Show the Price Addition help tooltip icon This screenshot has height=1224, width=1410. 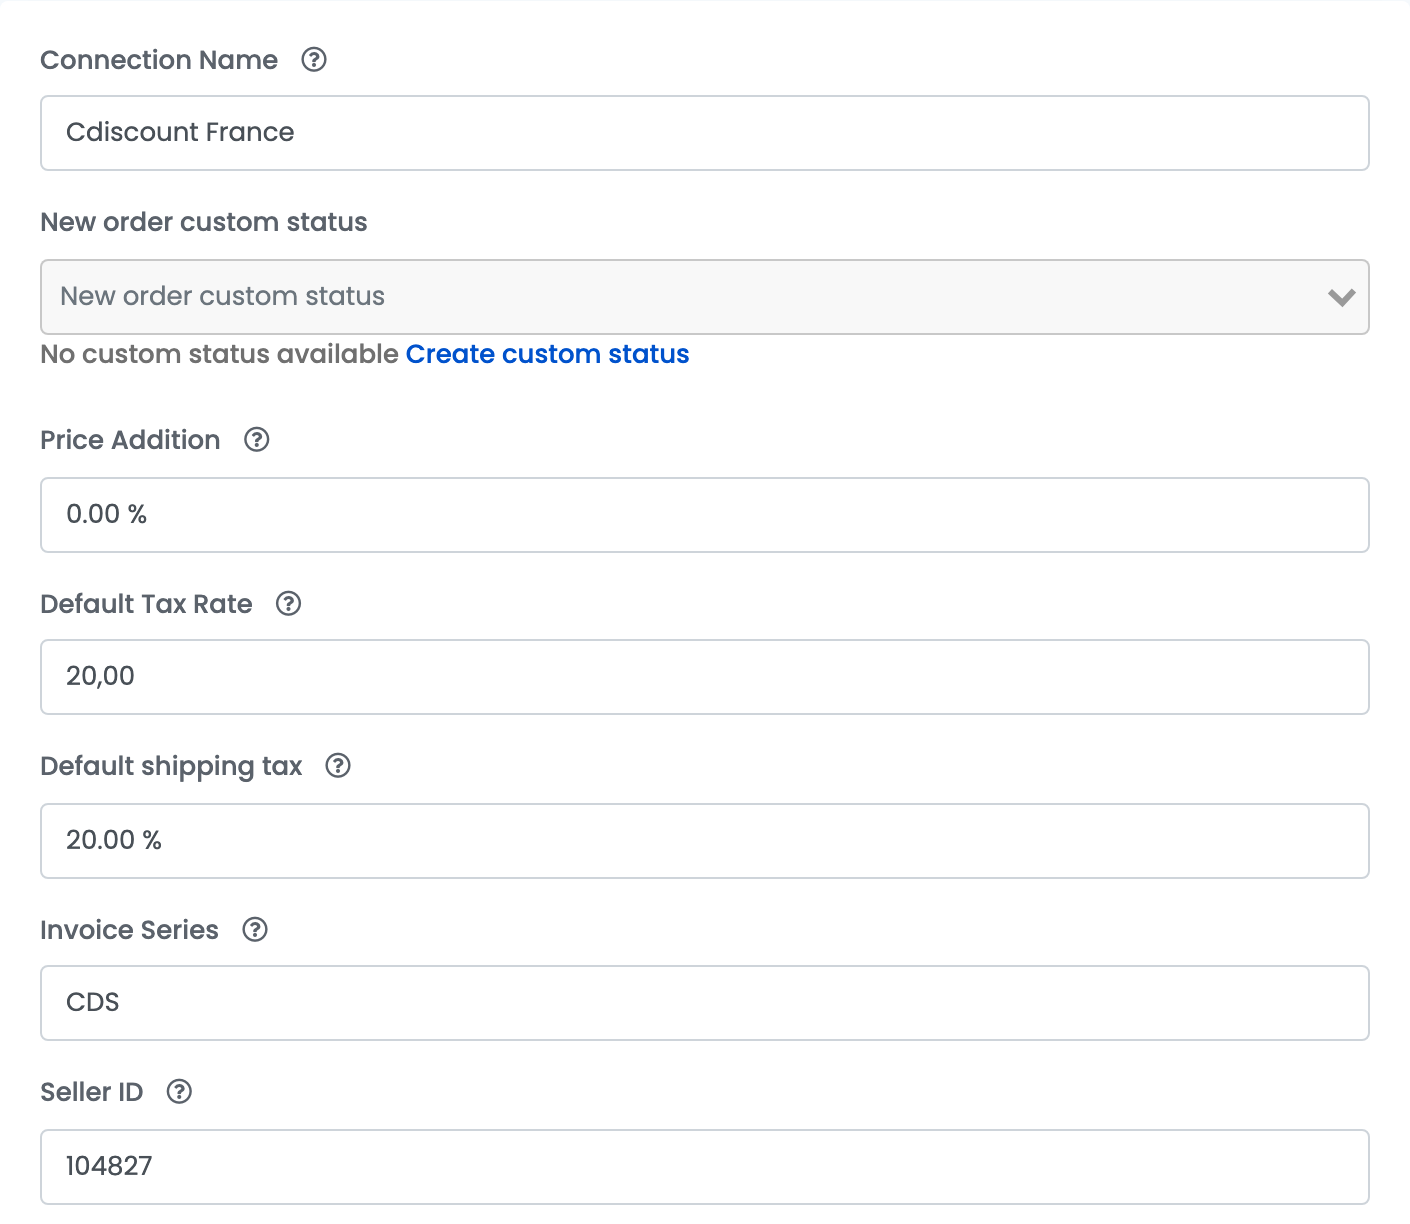point(257,440)
